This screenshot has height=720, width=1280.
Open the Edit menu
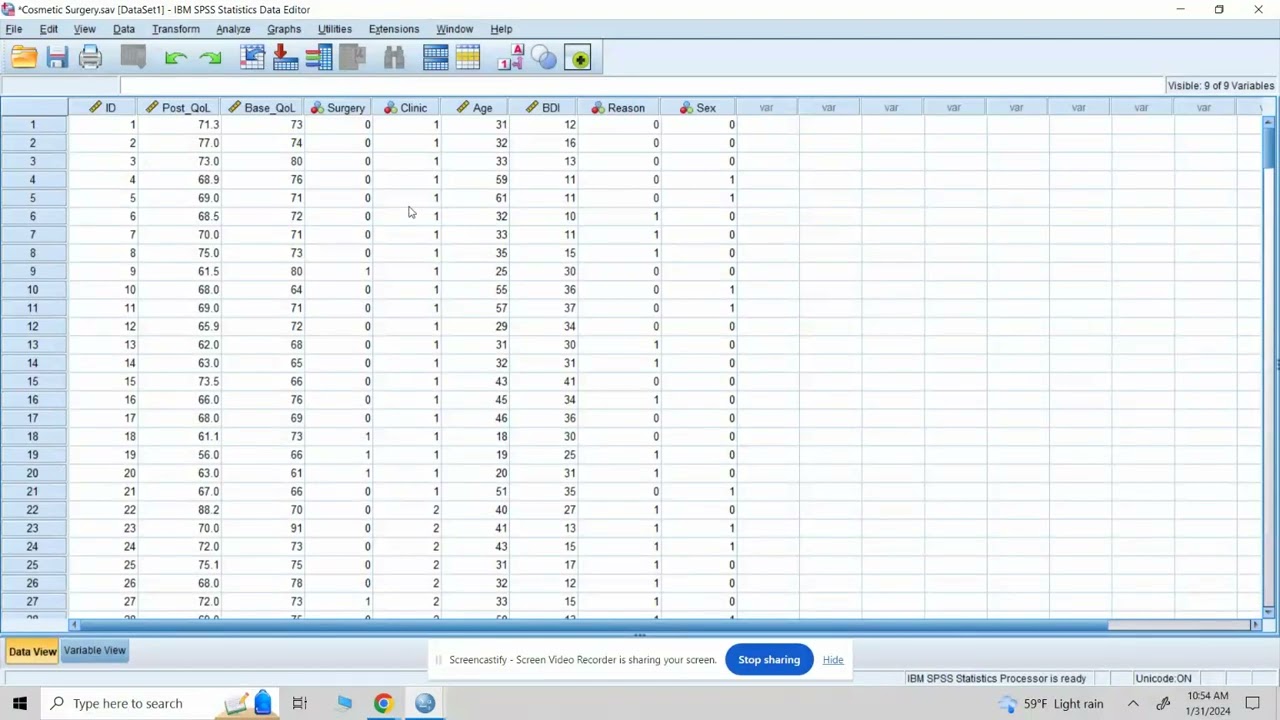click(48, 29)
